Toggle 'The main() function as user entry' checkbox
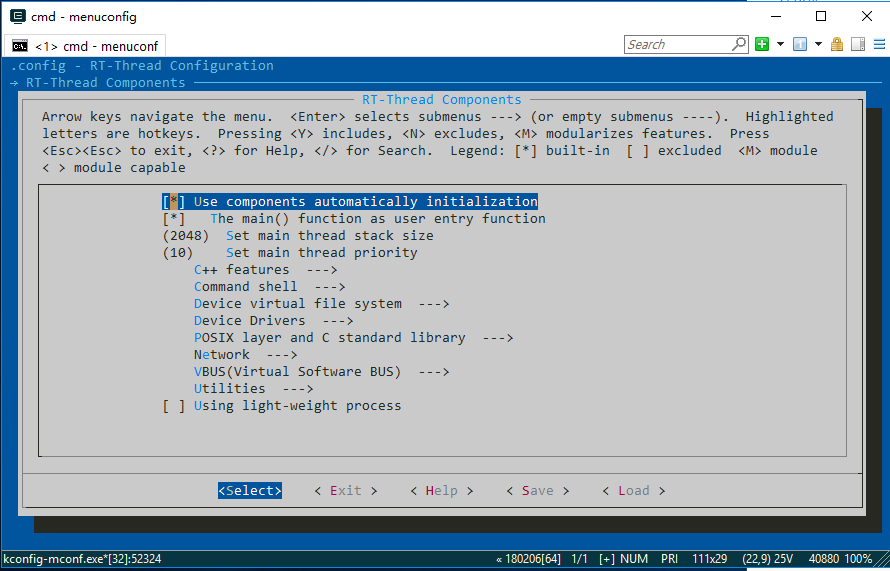Image resolution: width=890 pixels, height=571 pixels. (x=173, y=218)
